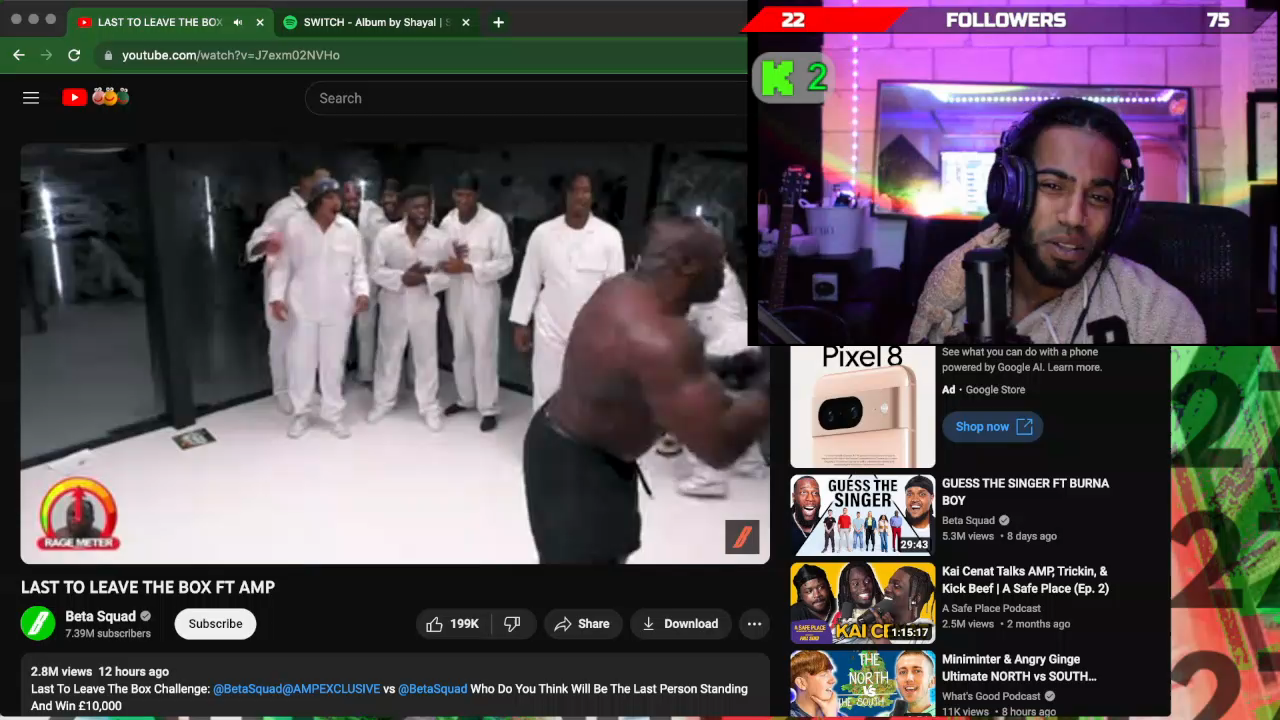Open Kai Cenat Talks AMP video thumbnail
The height and width of the screenshot is (720, 1280).
pos(863,603)
